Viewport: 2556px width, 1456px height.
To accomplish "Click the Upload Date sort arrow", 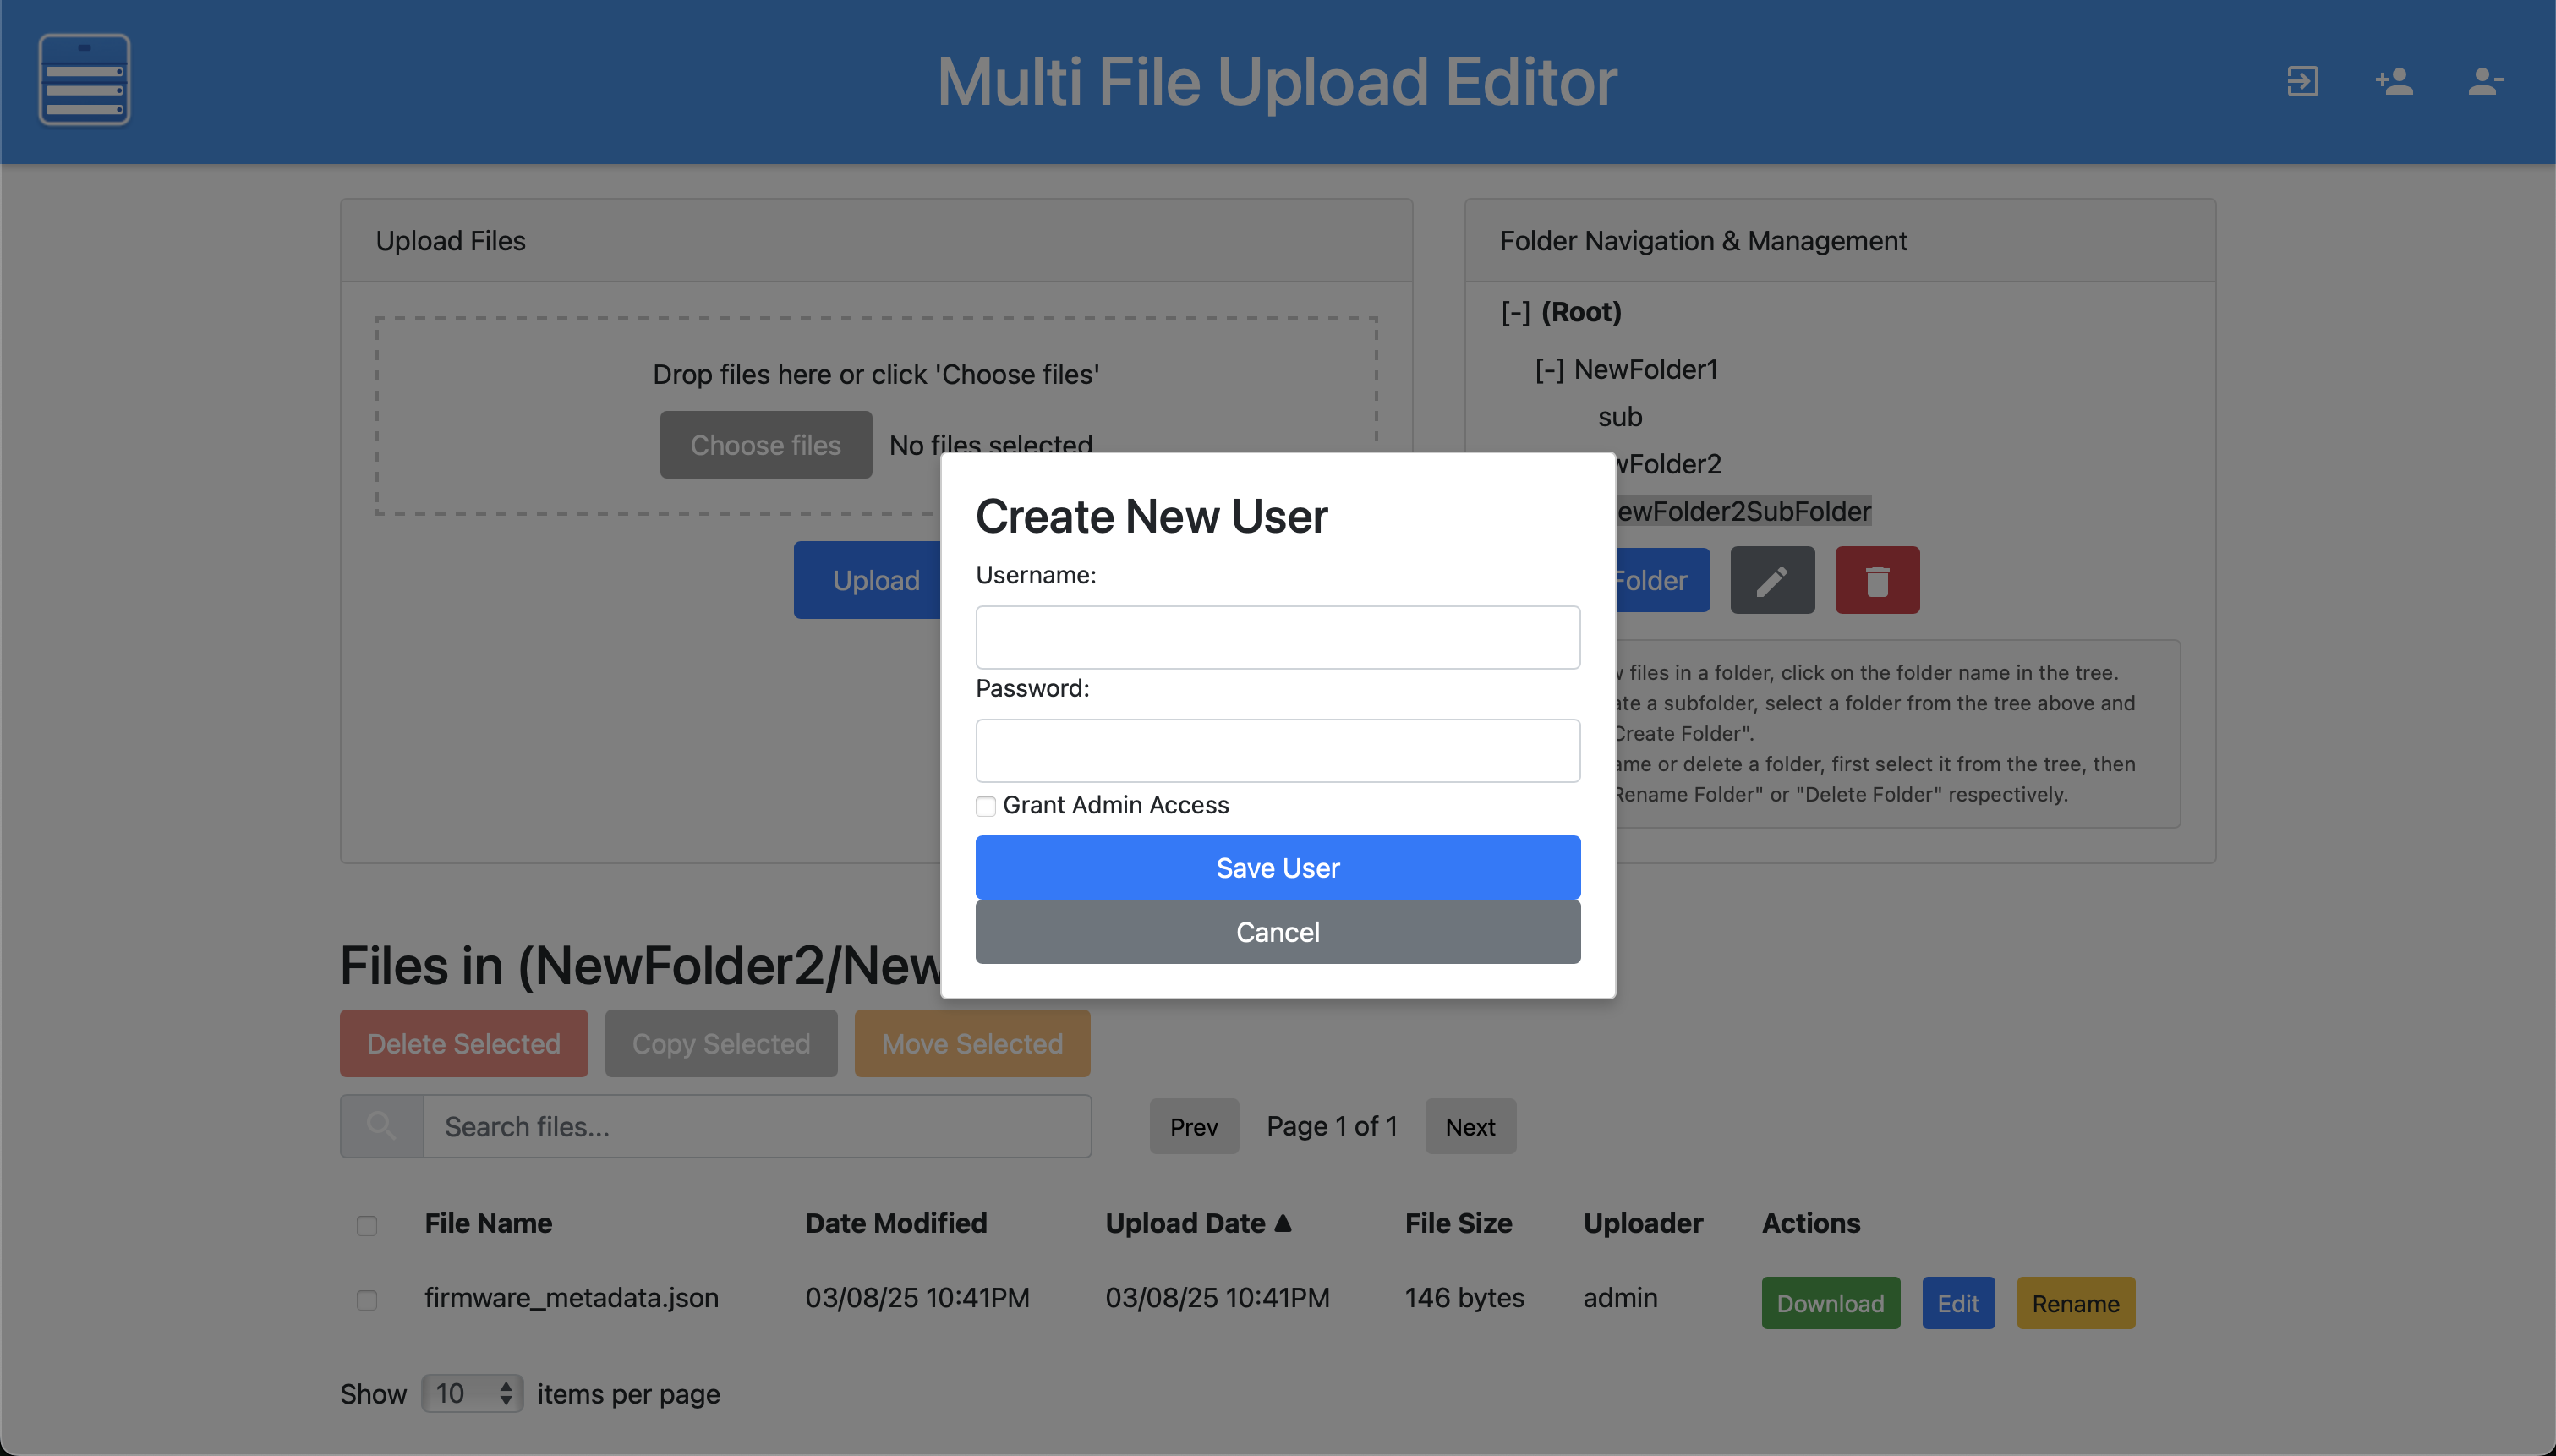I will (x=1284, y=1222).
